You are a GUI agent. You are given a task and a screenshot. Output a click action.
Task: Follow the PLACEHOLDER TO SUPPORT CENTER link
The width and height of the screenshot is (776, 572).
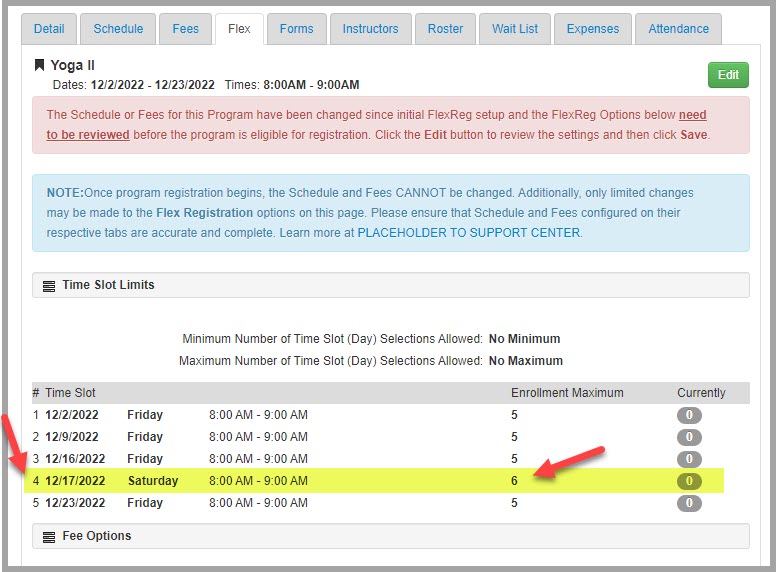pos(468,233)
